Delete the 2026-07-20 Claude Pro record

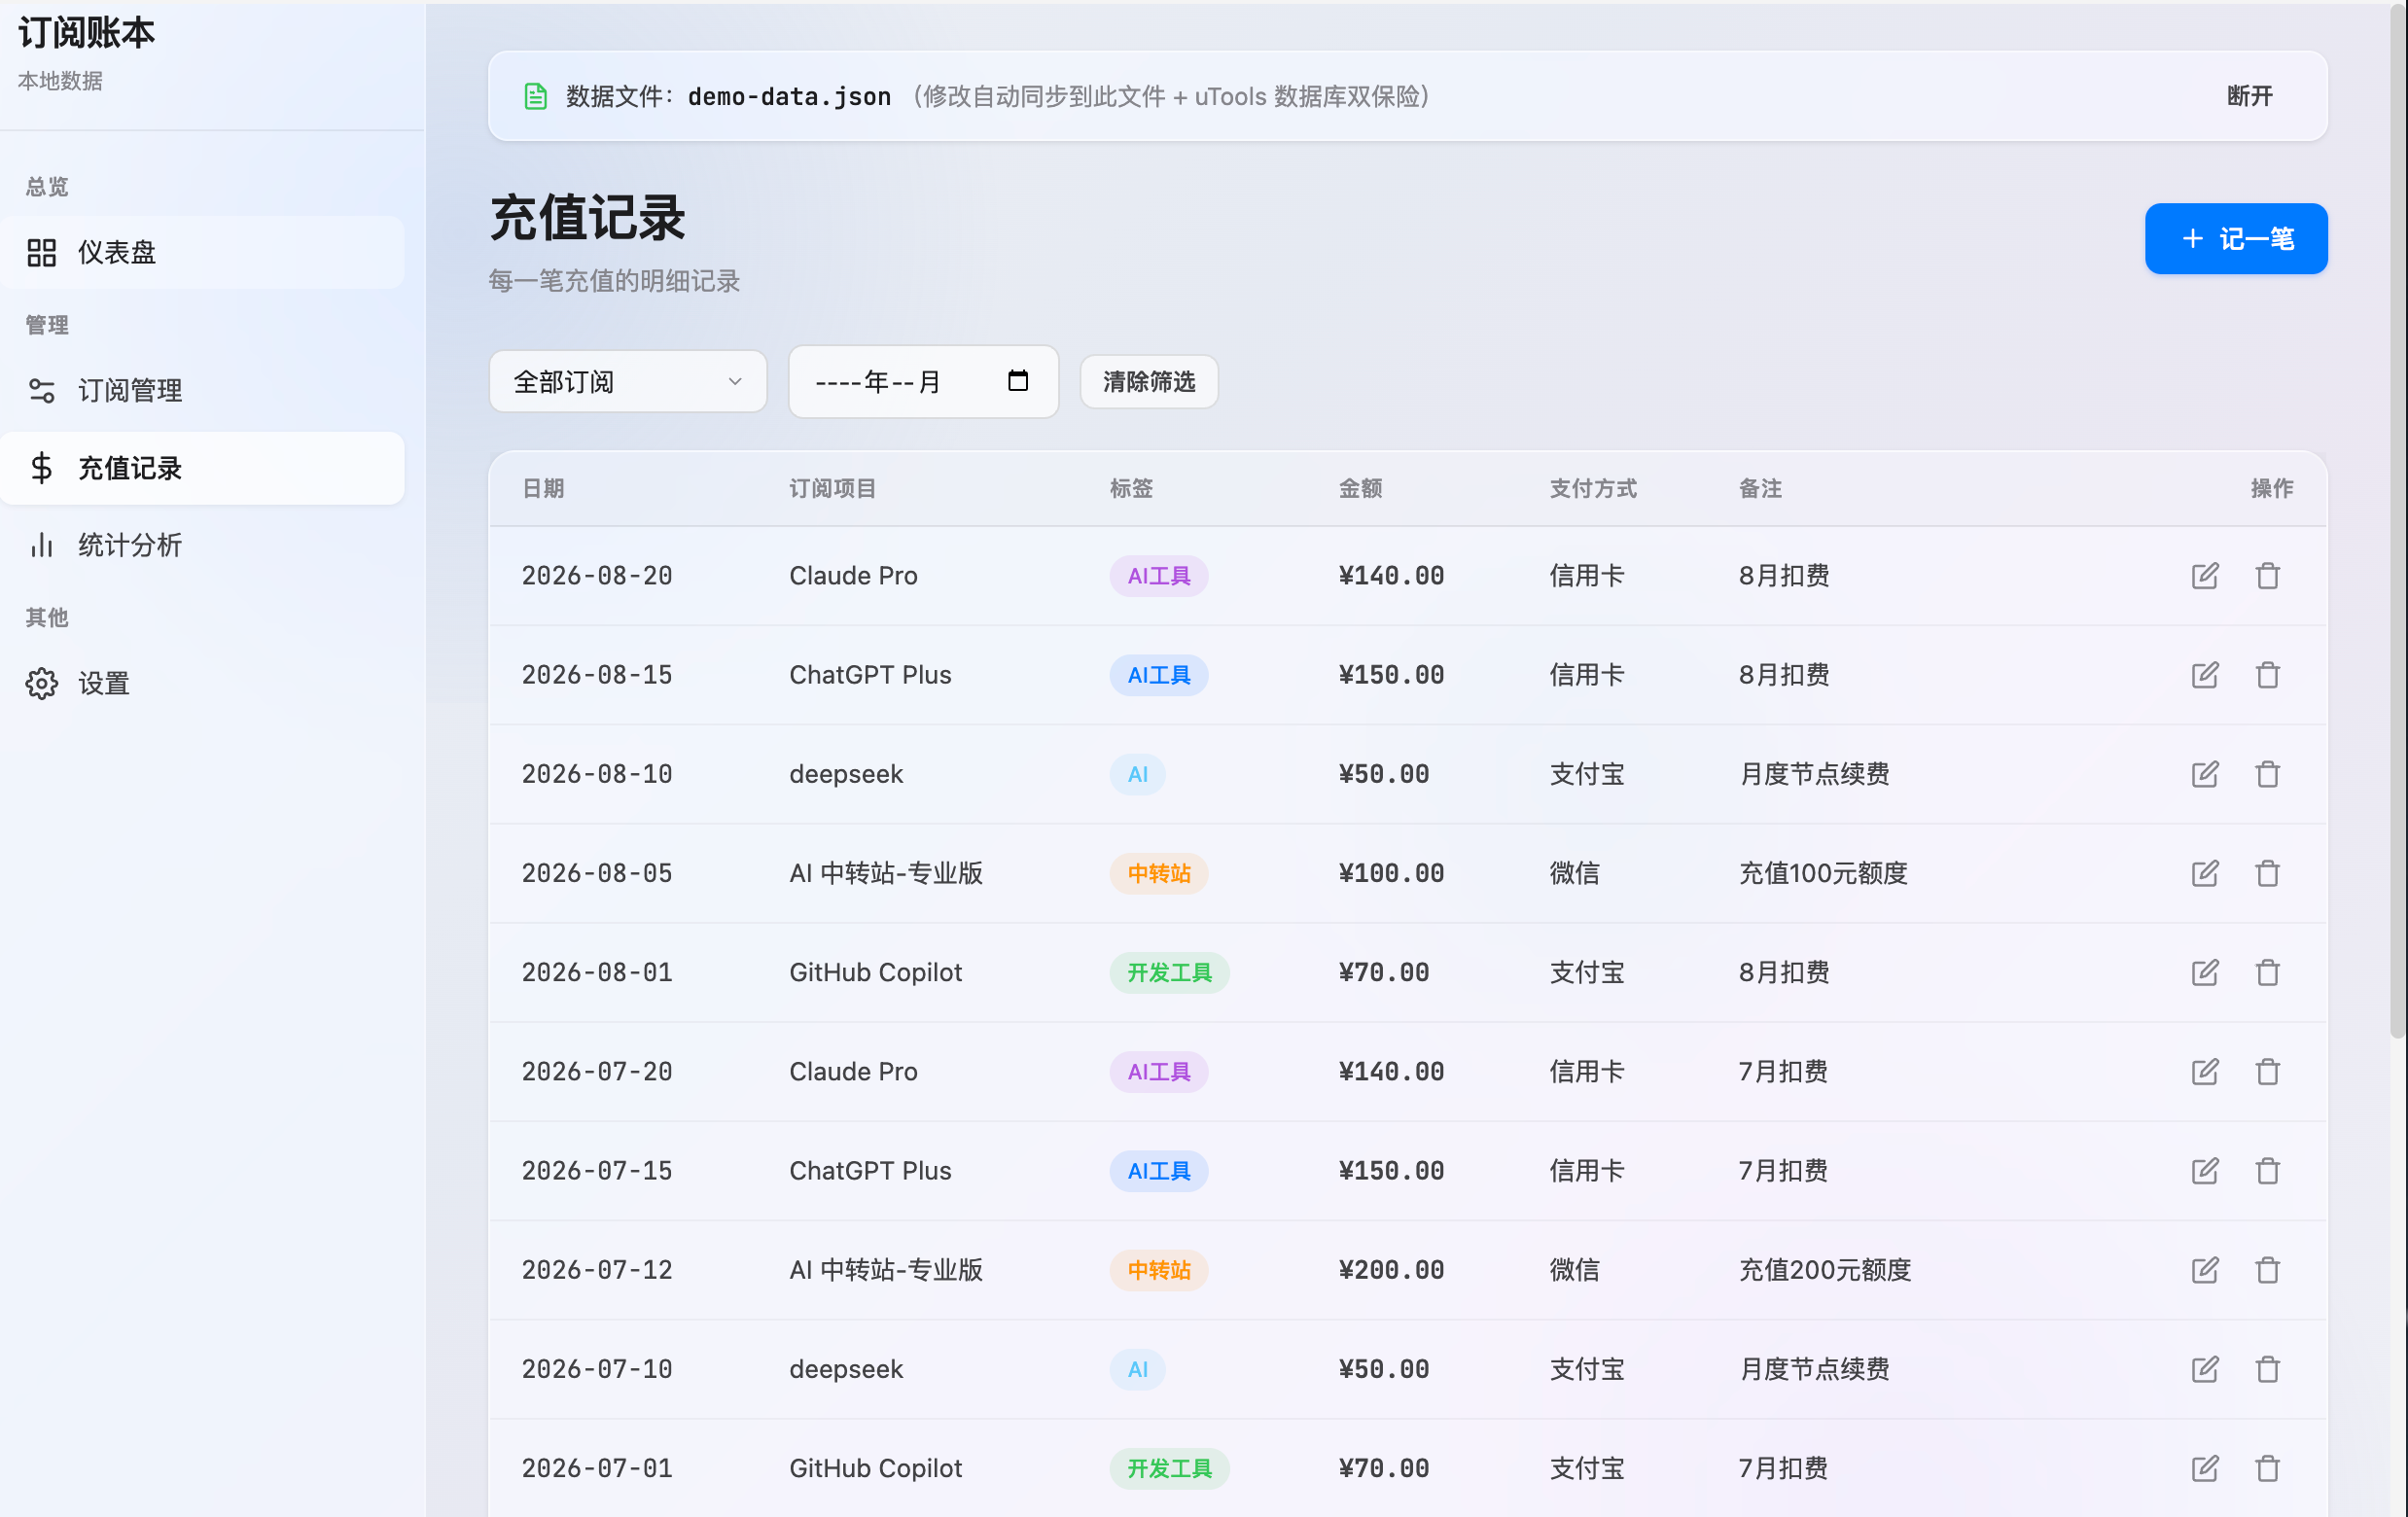point(2267,1072)
